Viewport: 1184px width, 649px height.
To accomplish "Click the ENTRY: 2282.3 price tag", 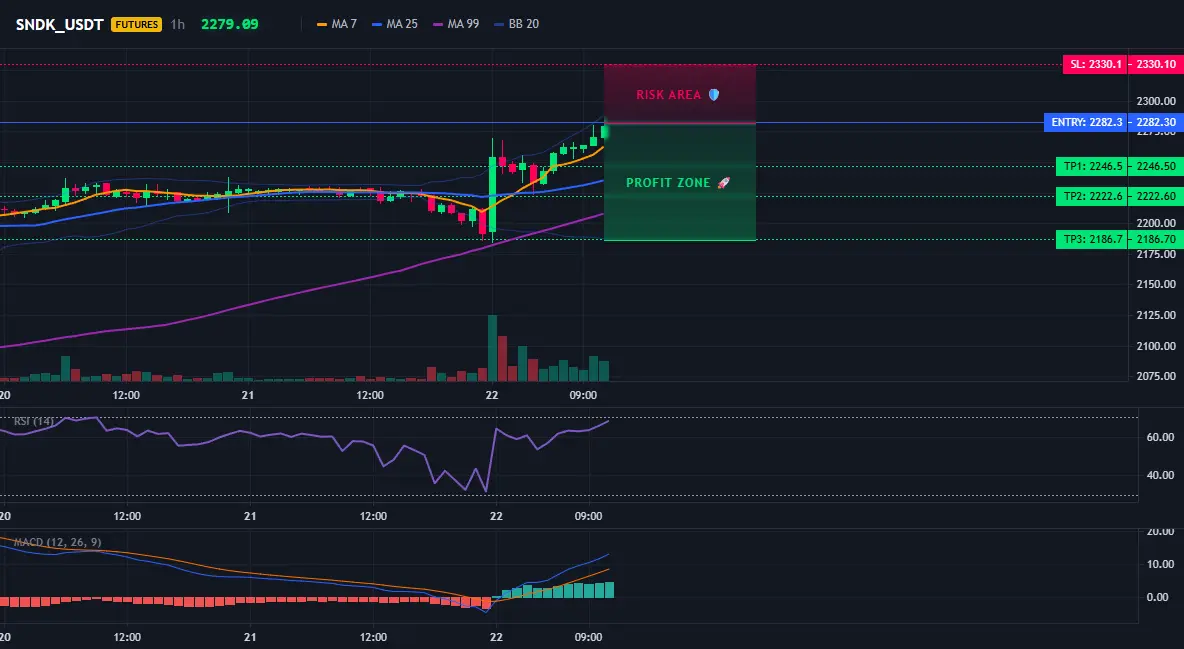I will (x=1086, y=122).
